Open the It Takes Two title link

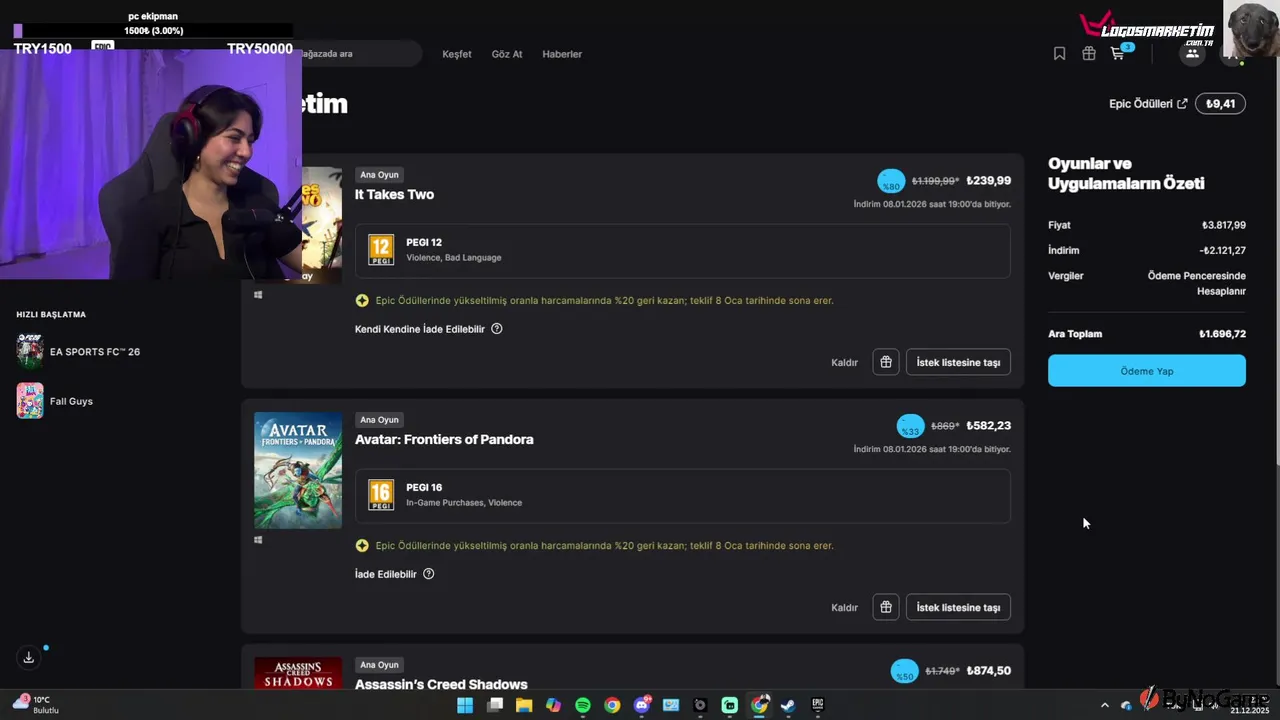coord(394,195)
